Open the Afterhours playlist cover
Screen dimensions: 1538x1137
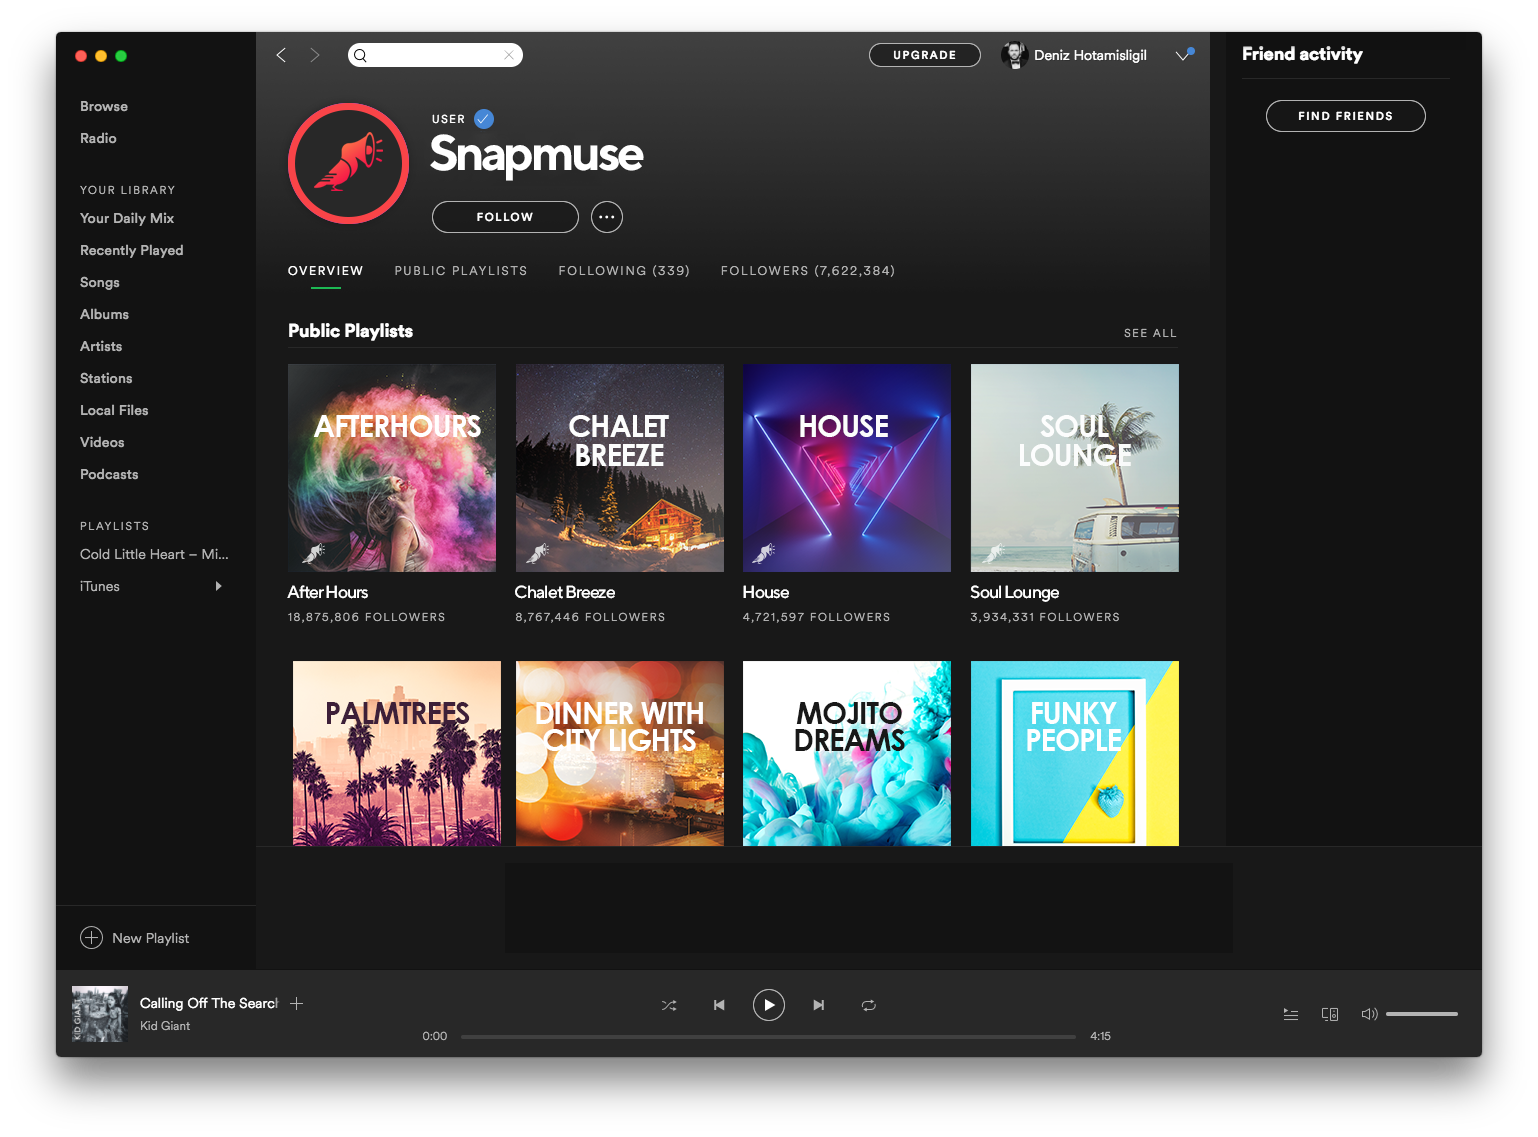click(x=392, y=468)
